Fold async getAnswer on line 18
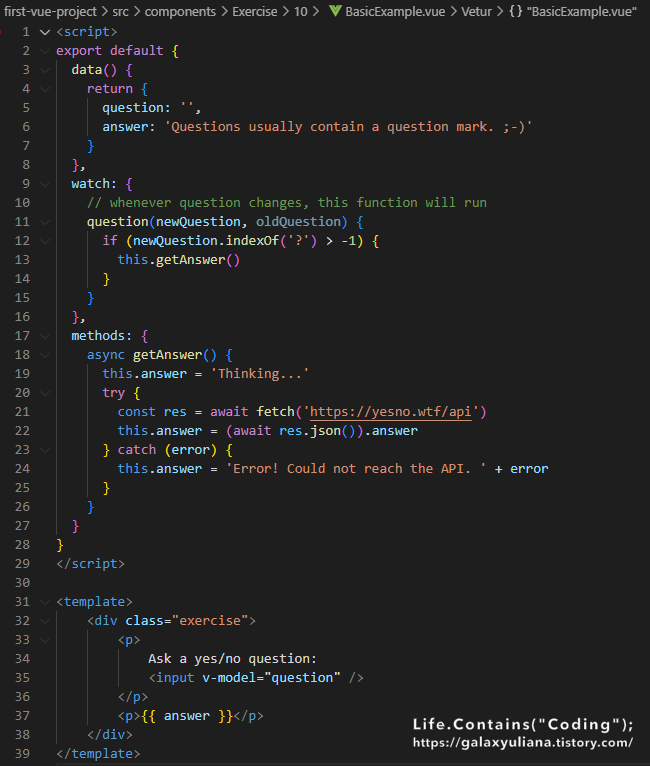Viewport: 650px width, 766px height. [45, 355]
